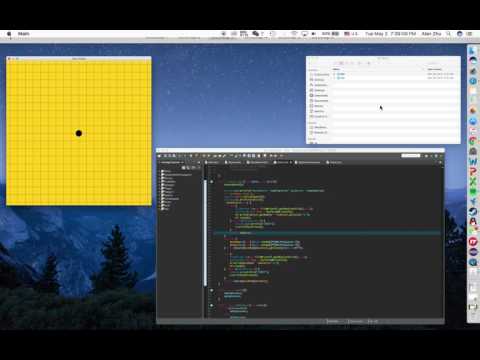Sort by Date Modified column in Finder
Viewport: 480px width, 360px height.
click(x=434, y=69)
